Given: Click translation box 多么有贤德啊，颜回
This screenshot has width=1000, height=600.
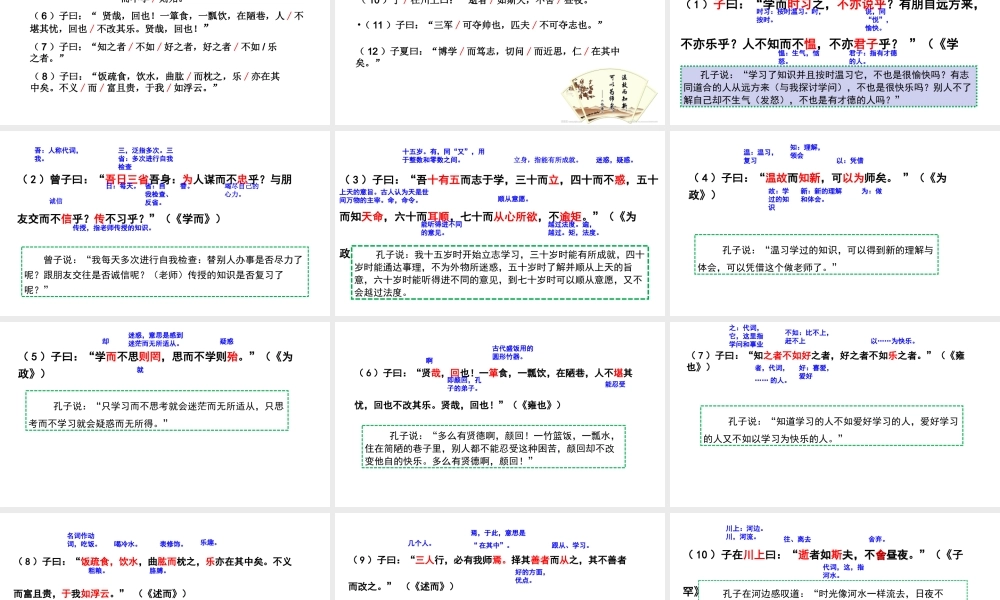Looking at the screenshot, I should coord(494,446).
